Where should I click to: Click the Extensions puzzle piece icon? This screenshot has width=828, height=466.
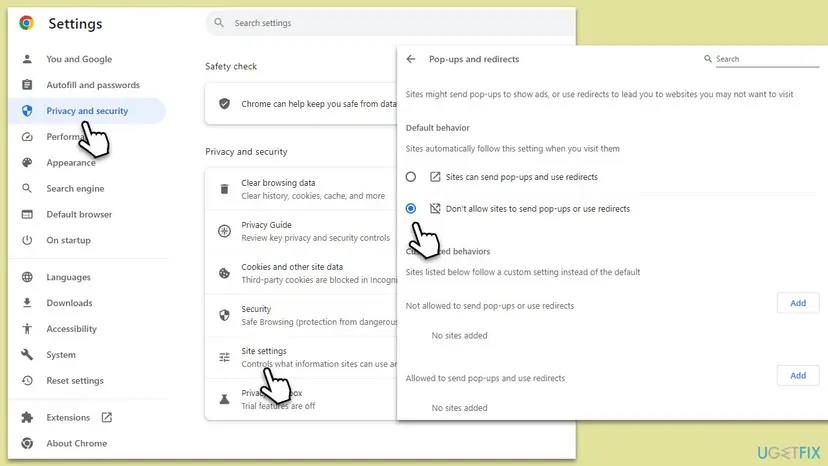click(x=27, y=417)
